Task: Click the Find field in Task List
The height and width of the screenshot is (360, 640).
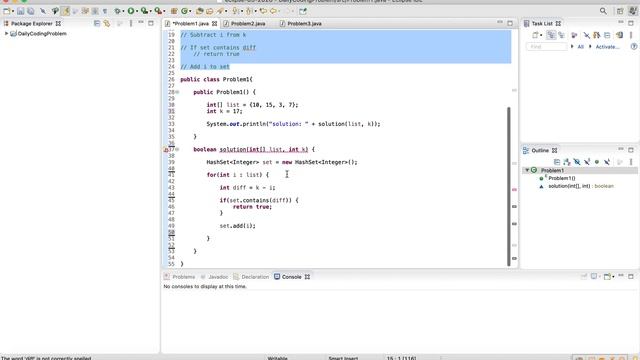Action: point(547,47)
